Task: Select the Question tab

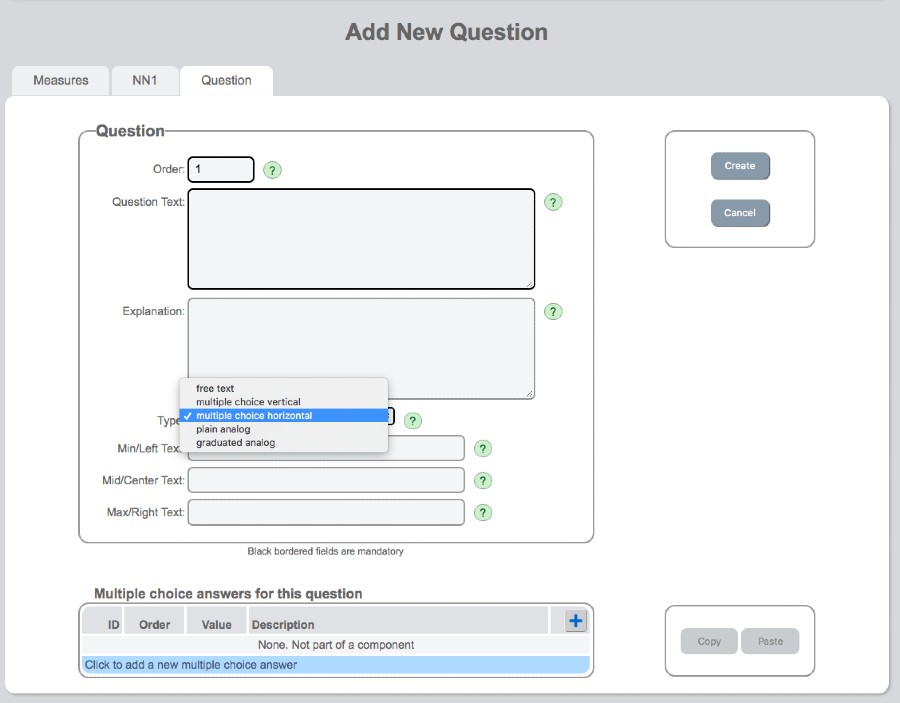Action: tap(226, 81)
